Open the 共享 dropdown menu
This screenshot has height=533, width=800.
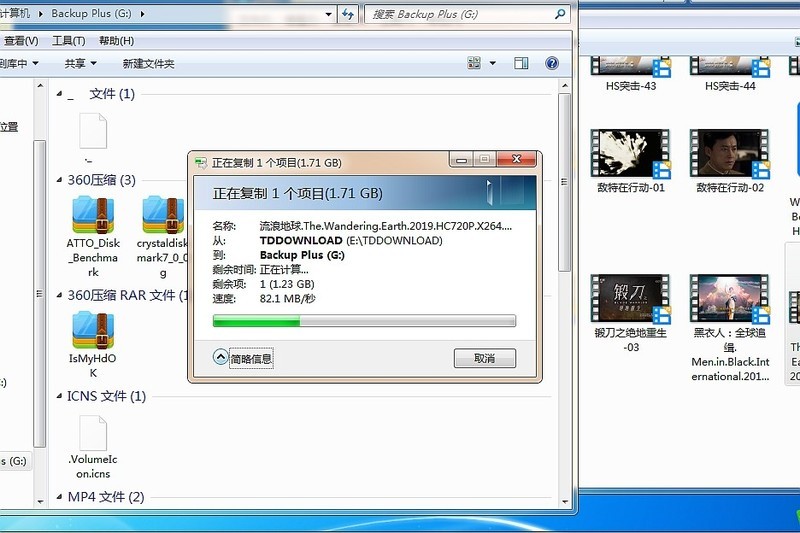tap(81, 64)
